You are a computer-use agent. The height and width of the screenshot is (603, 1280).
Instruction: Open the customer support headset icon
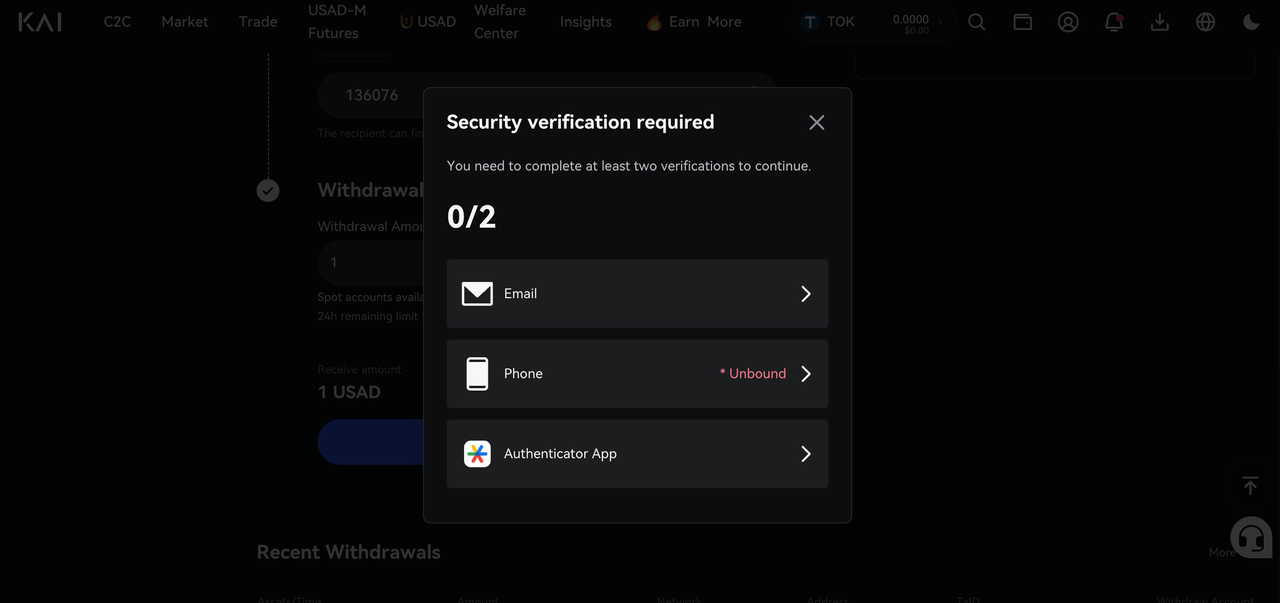click(1251, 538)
